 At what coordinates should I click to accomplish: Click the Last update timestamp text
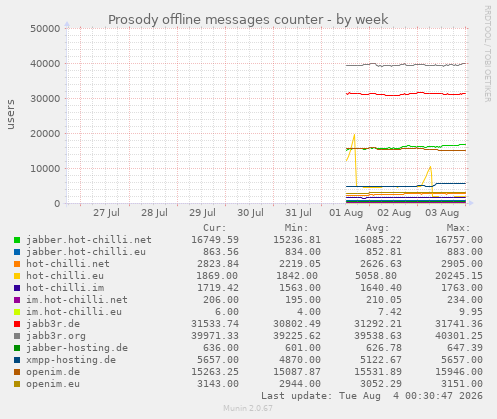point(372,396)
